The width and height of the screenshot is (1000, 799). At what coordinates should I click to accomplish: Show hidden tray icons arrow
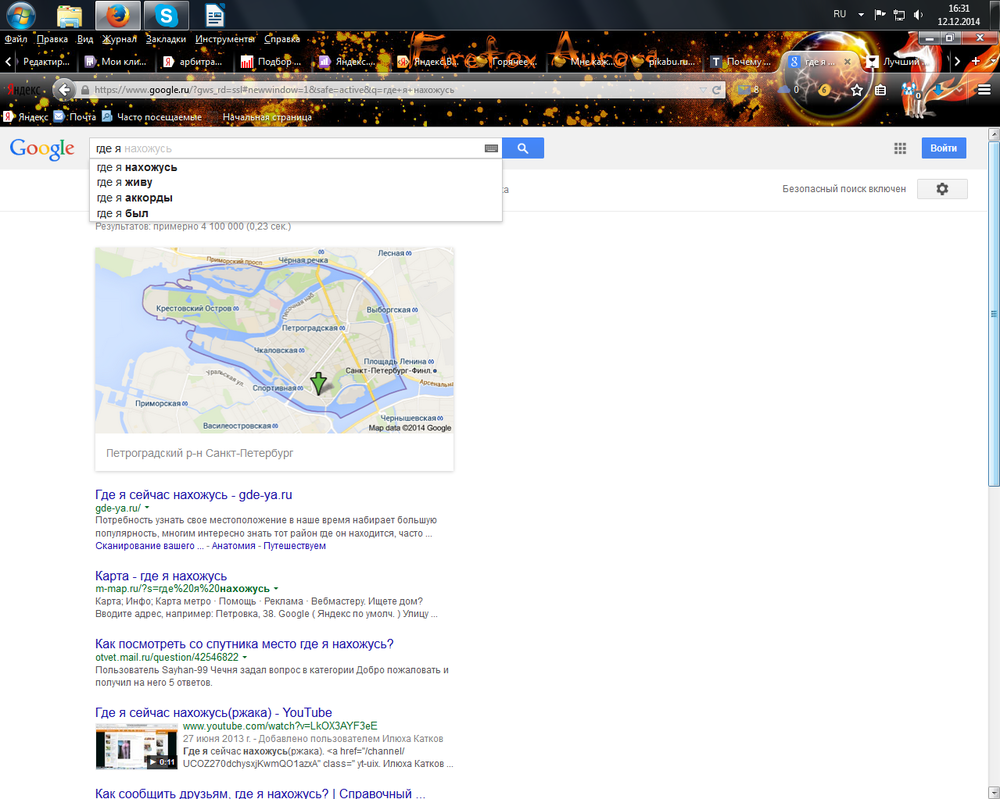pyautogui.click(x=861, y=14)
